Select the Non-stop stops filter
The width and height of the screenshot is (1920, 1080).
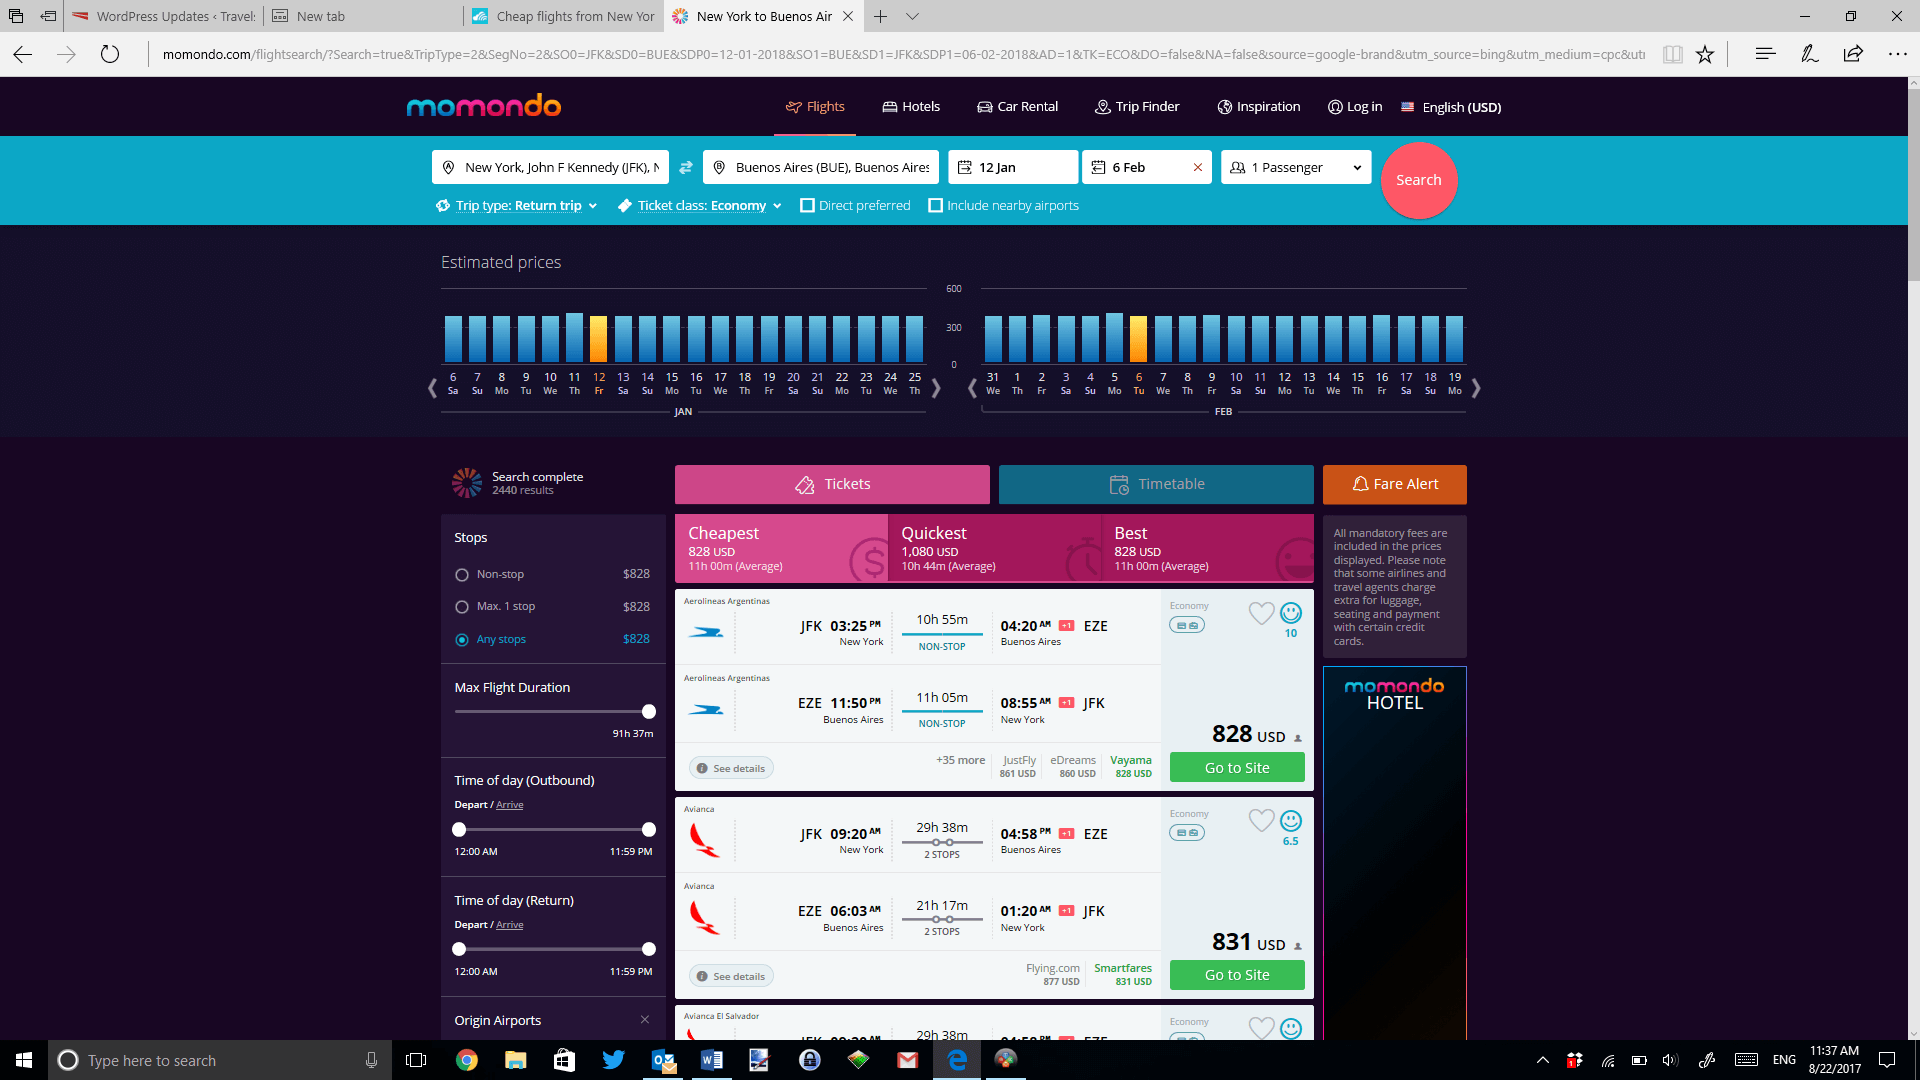tap(462, 575)
